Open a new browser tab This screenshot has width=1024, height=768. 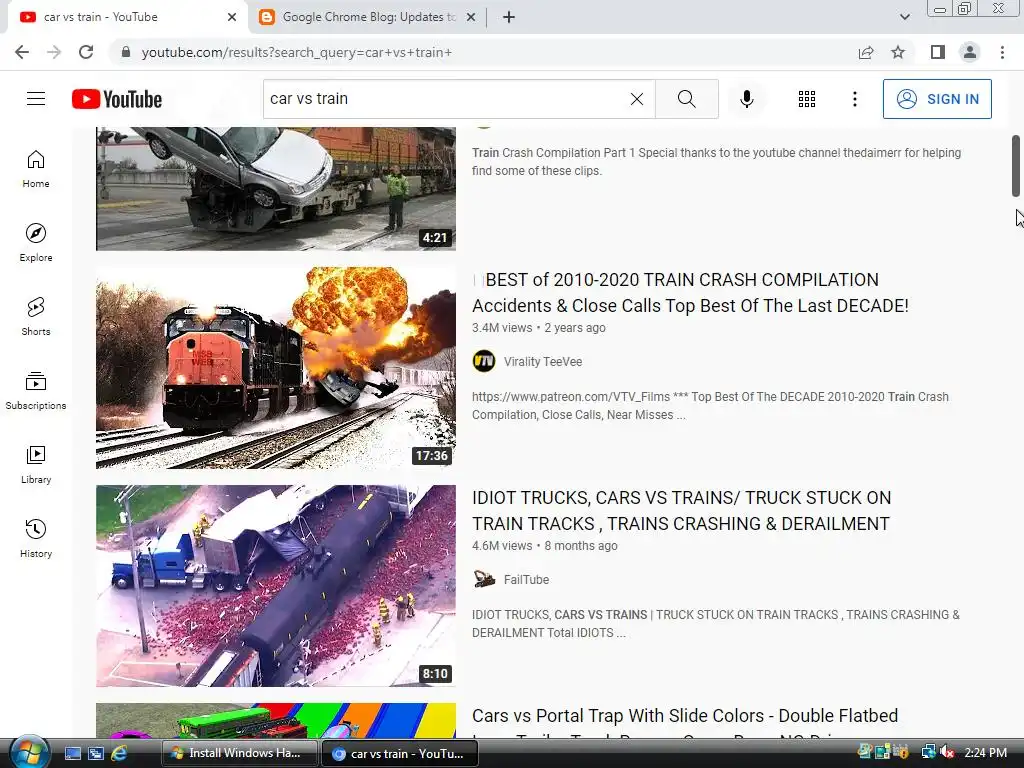[x=509, y=18]
